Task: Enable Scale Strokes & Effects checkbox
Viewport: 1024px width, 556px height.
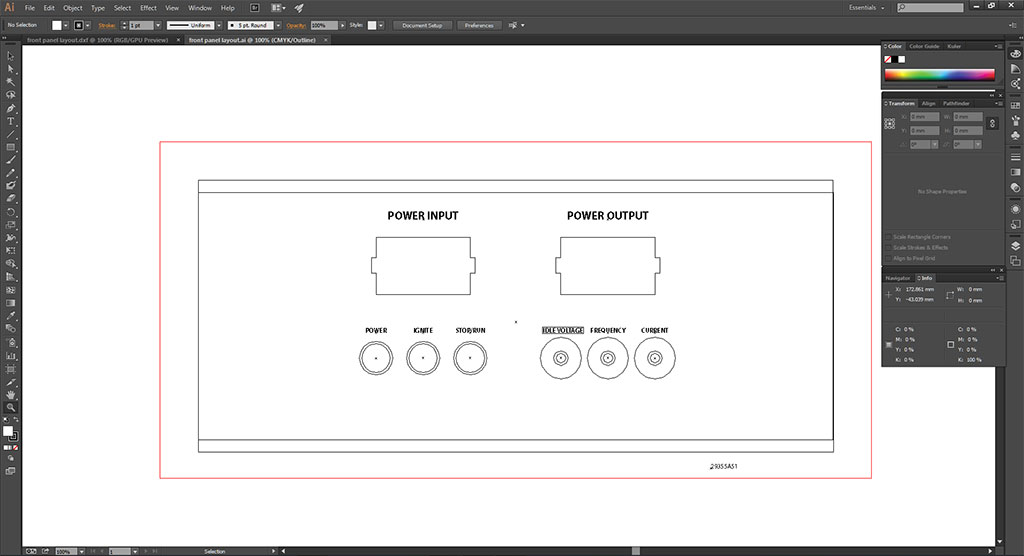Action: click(888, 248)
